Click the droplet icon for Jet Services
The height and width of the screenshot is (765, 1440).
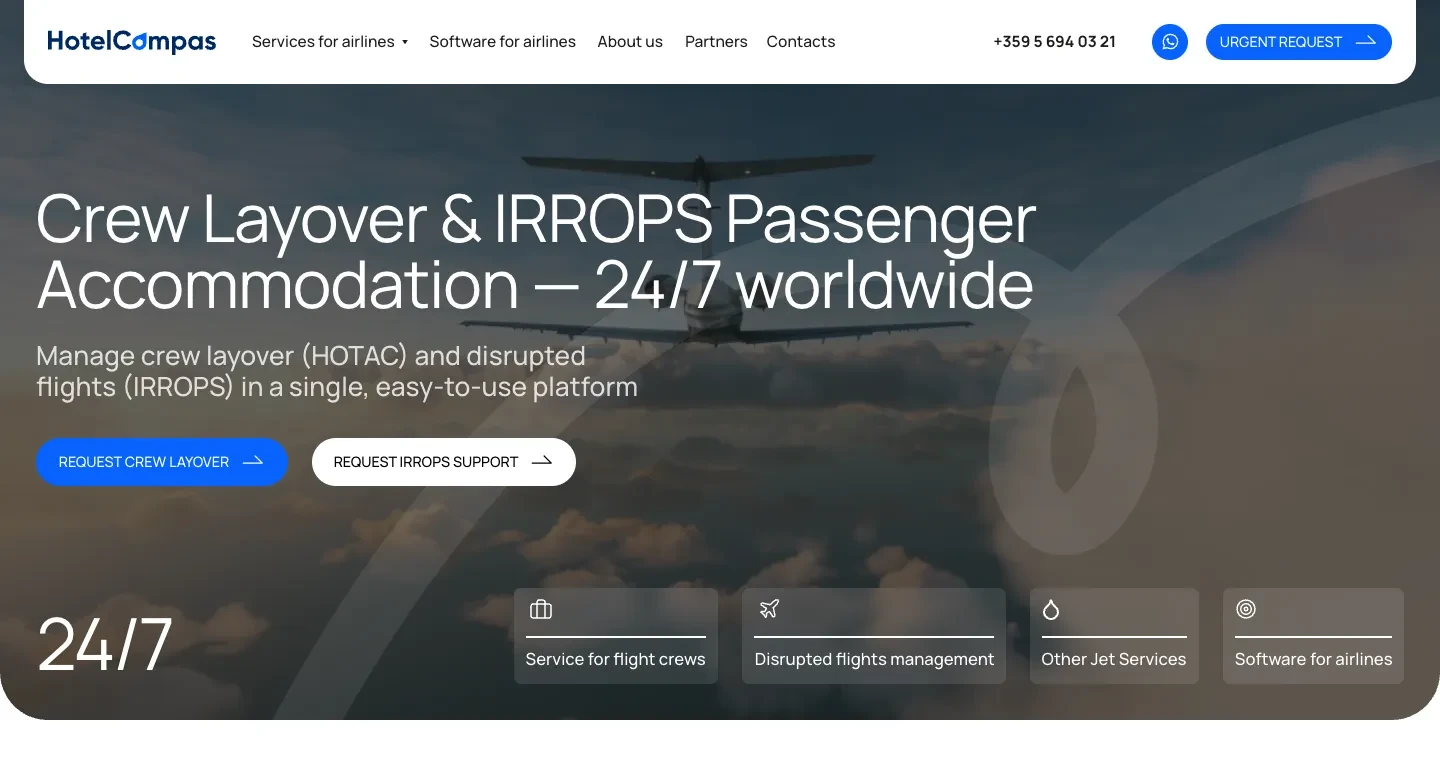(1051, 609)
